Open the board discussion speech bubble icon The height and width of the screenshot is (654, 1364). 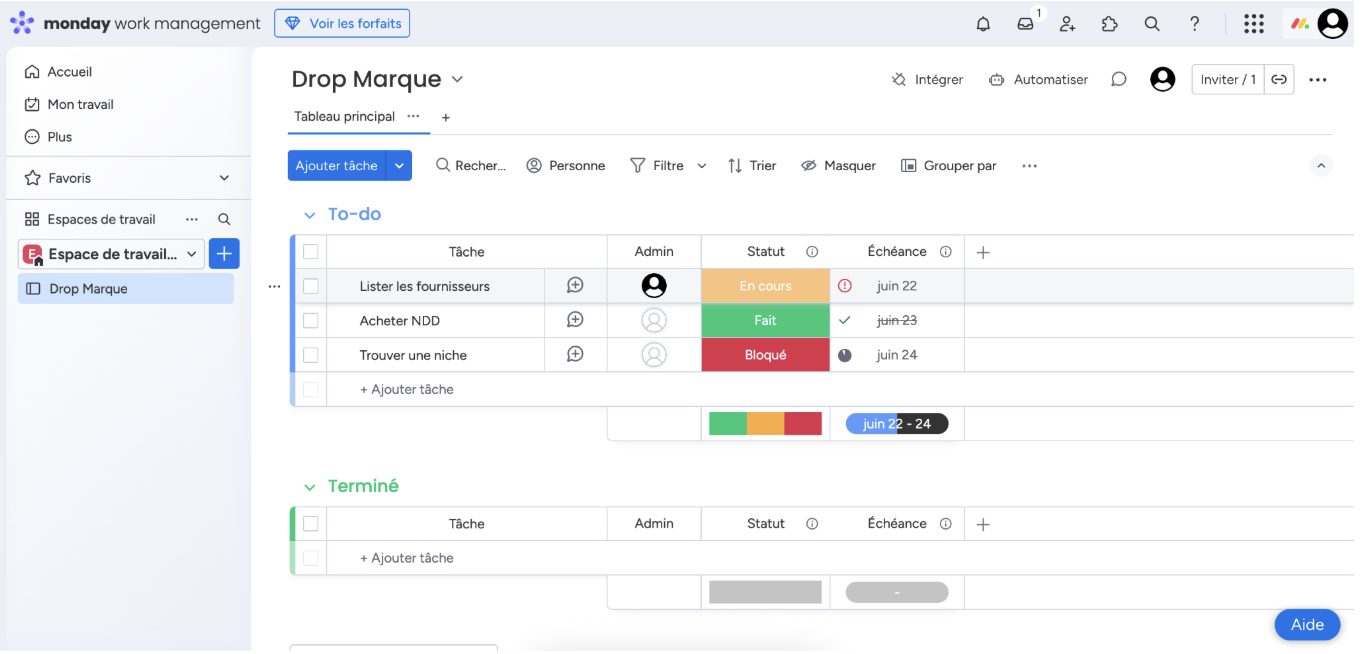point(1119,80)
